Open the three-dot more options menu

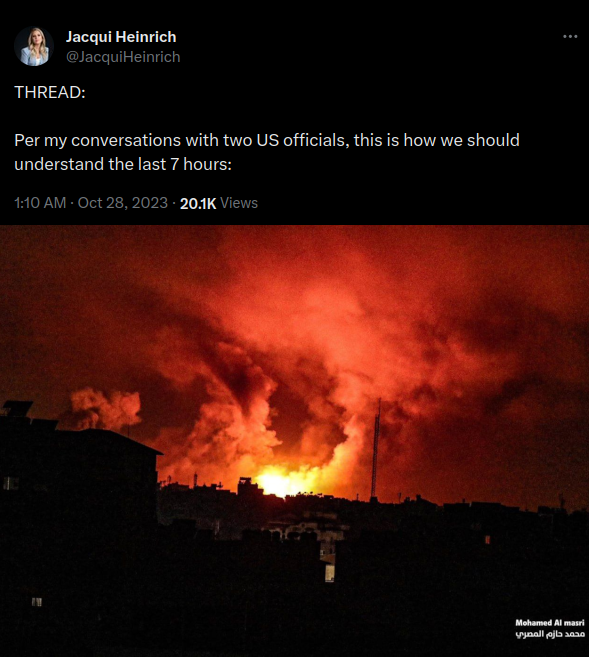[x=570, y=36]
